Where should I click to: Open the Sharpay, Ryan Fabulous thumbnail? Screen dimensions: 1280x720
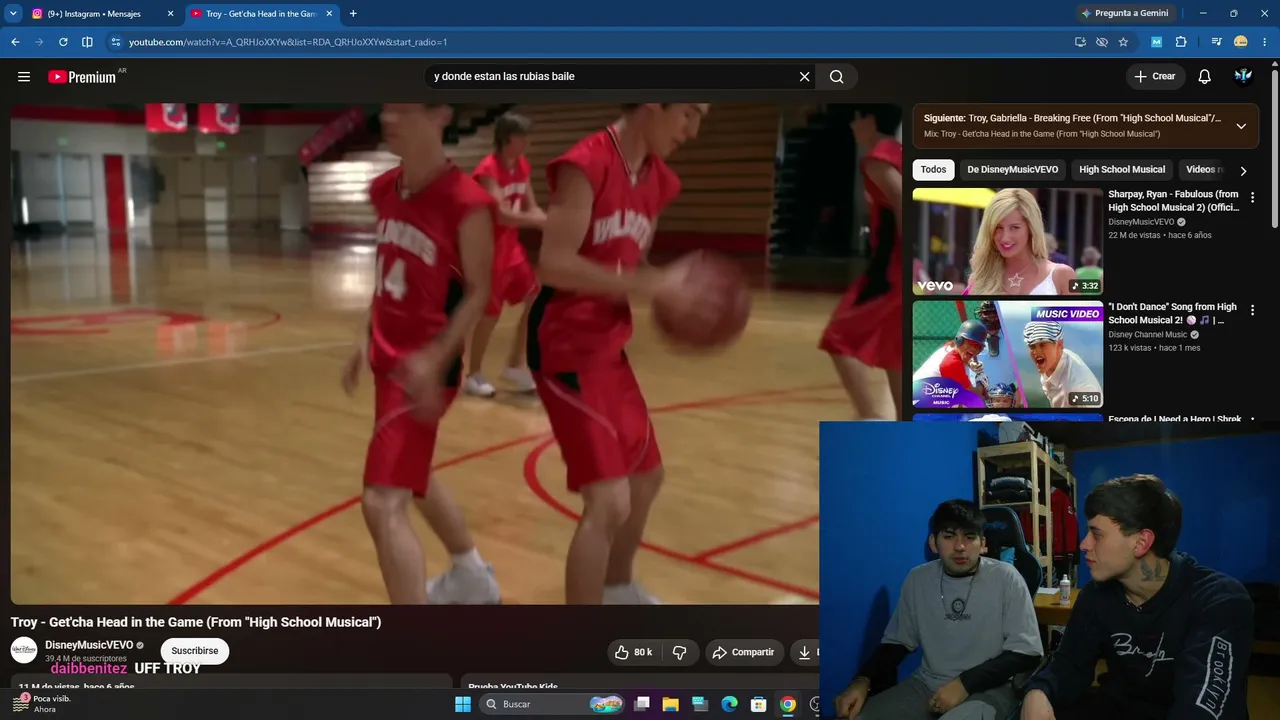coord(1008,241)
